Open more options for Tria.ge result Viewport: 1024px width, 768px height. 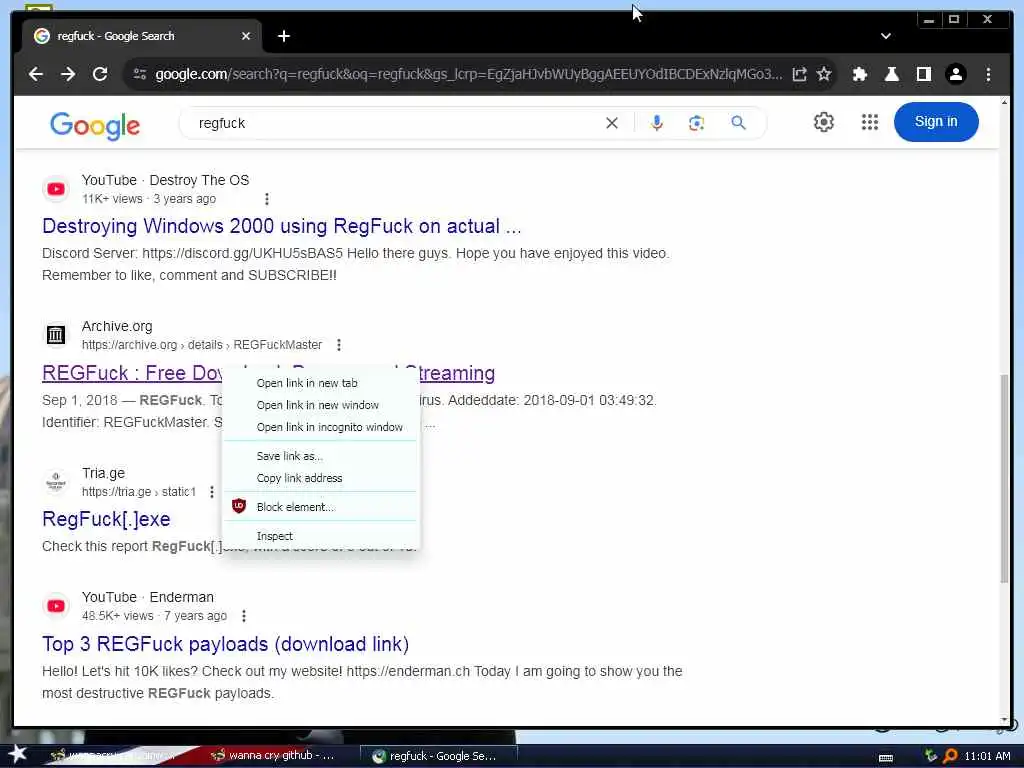[x=212, y=492]
